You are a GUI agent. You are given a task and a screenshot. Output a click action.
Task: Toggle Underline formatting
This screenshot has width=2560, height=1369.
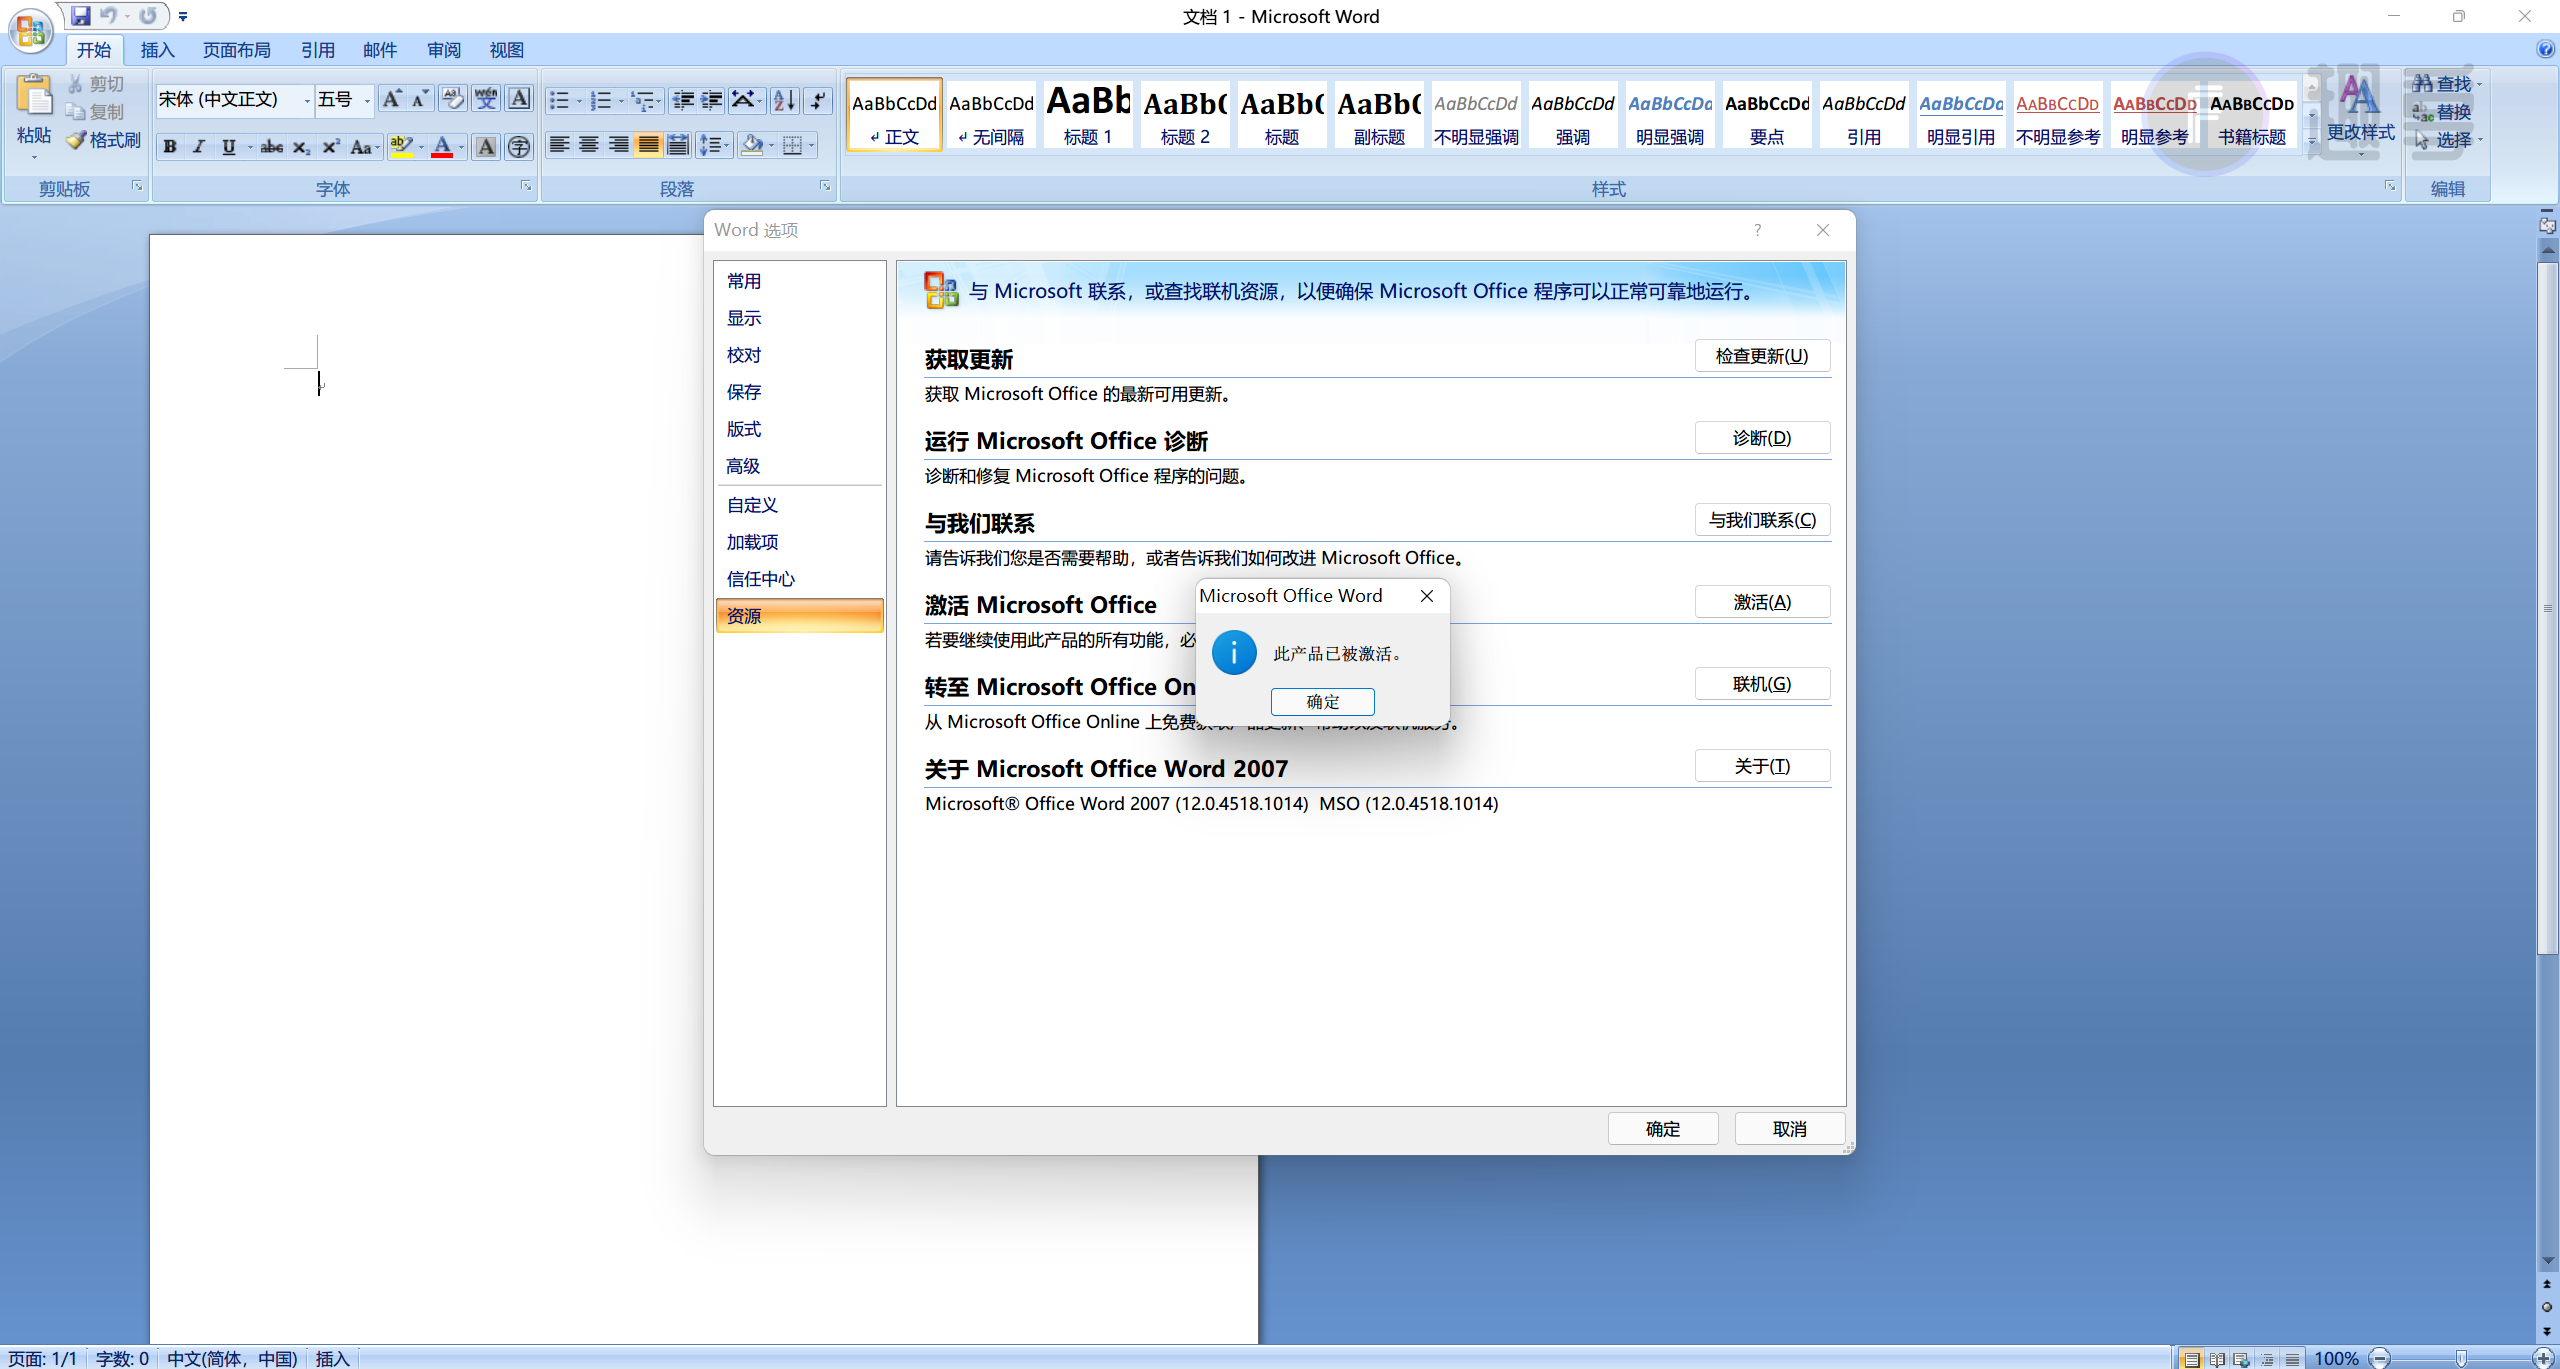(229, 147)
